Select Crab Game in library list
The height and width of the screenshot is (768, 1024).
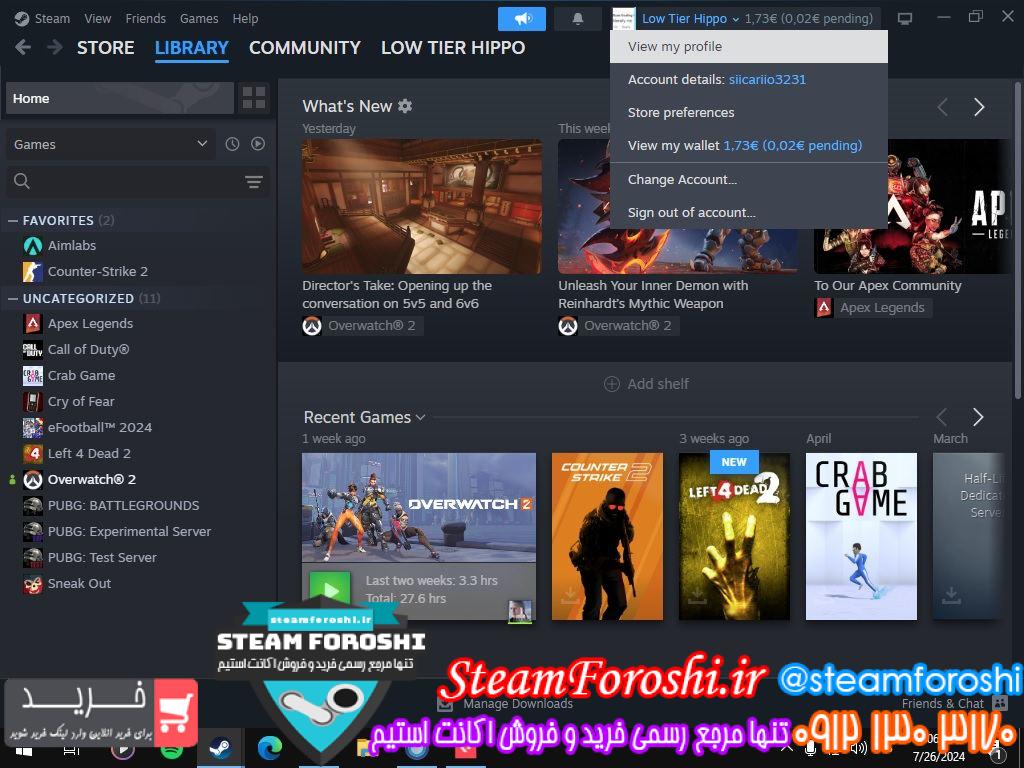click(x=81, y=375)
